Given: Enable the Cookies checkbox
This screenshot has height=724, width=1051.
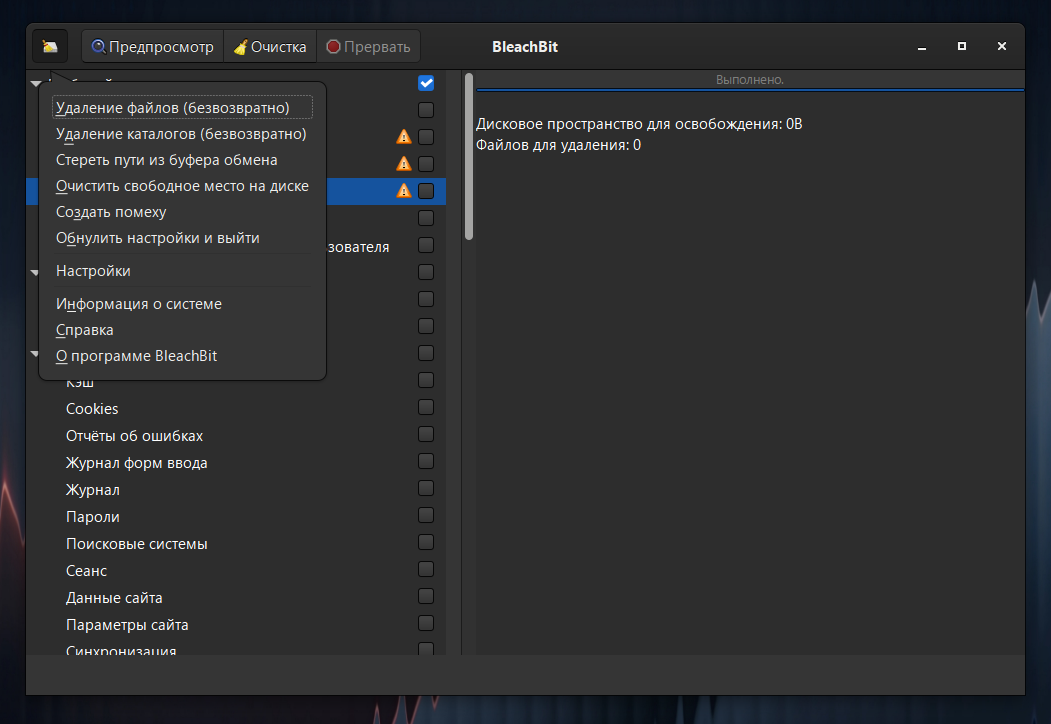Looking at the screenshot, I should (426, 407).
